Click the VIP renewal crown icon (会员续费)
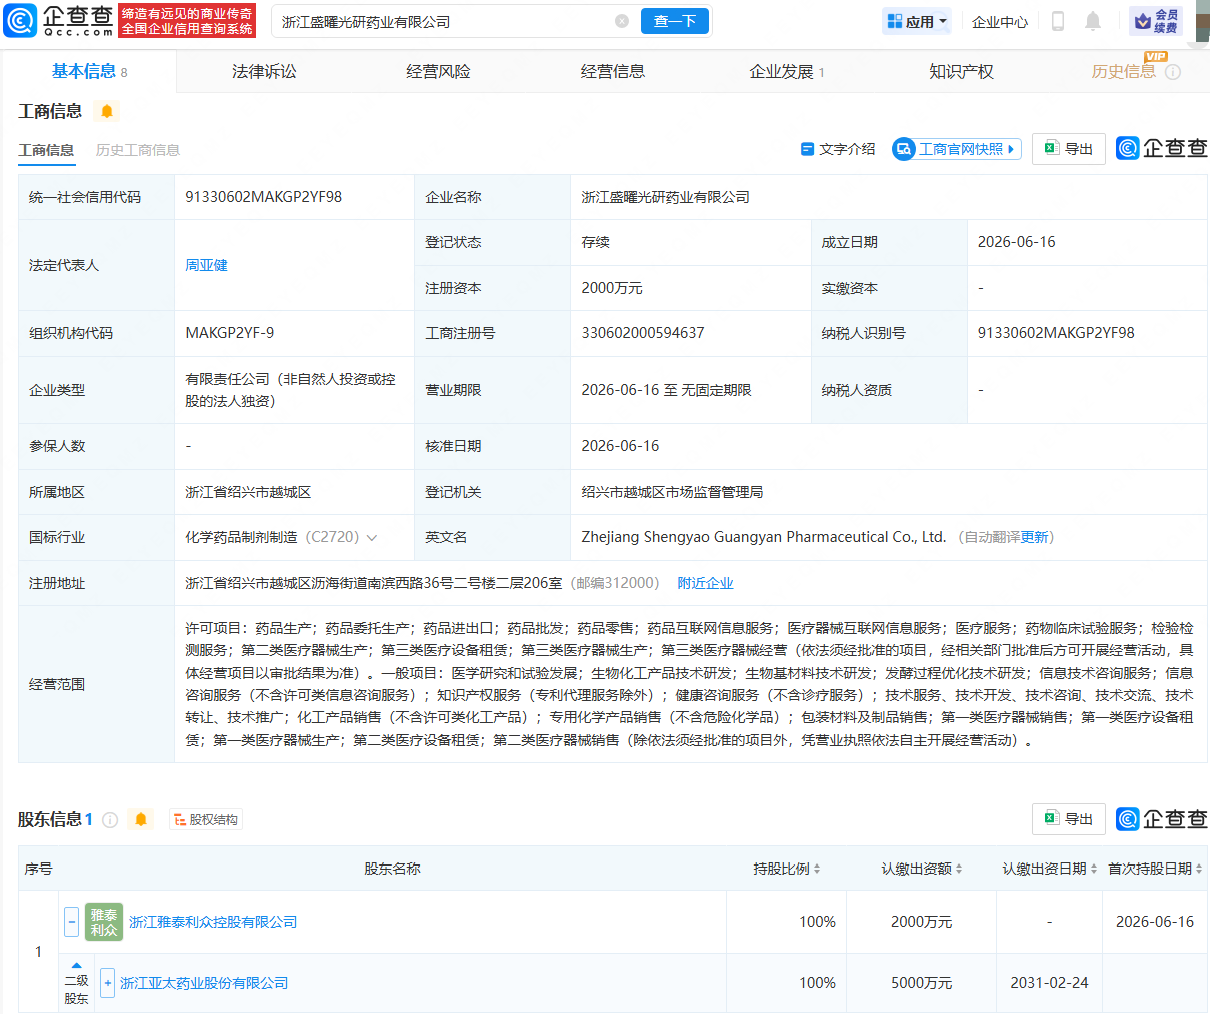Image resolution: width=1210 pixels, height=1014 pixels. 1156,21
